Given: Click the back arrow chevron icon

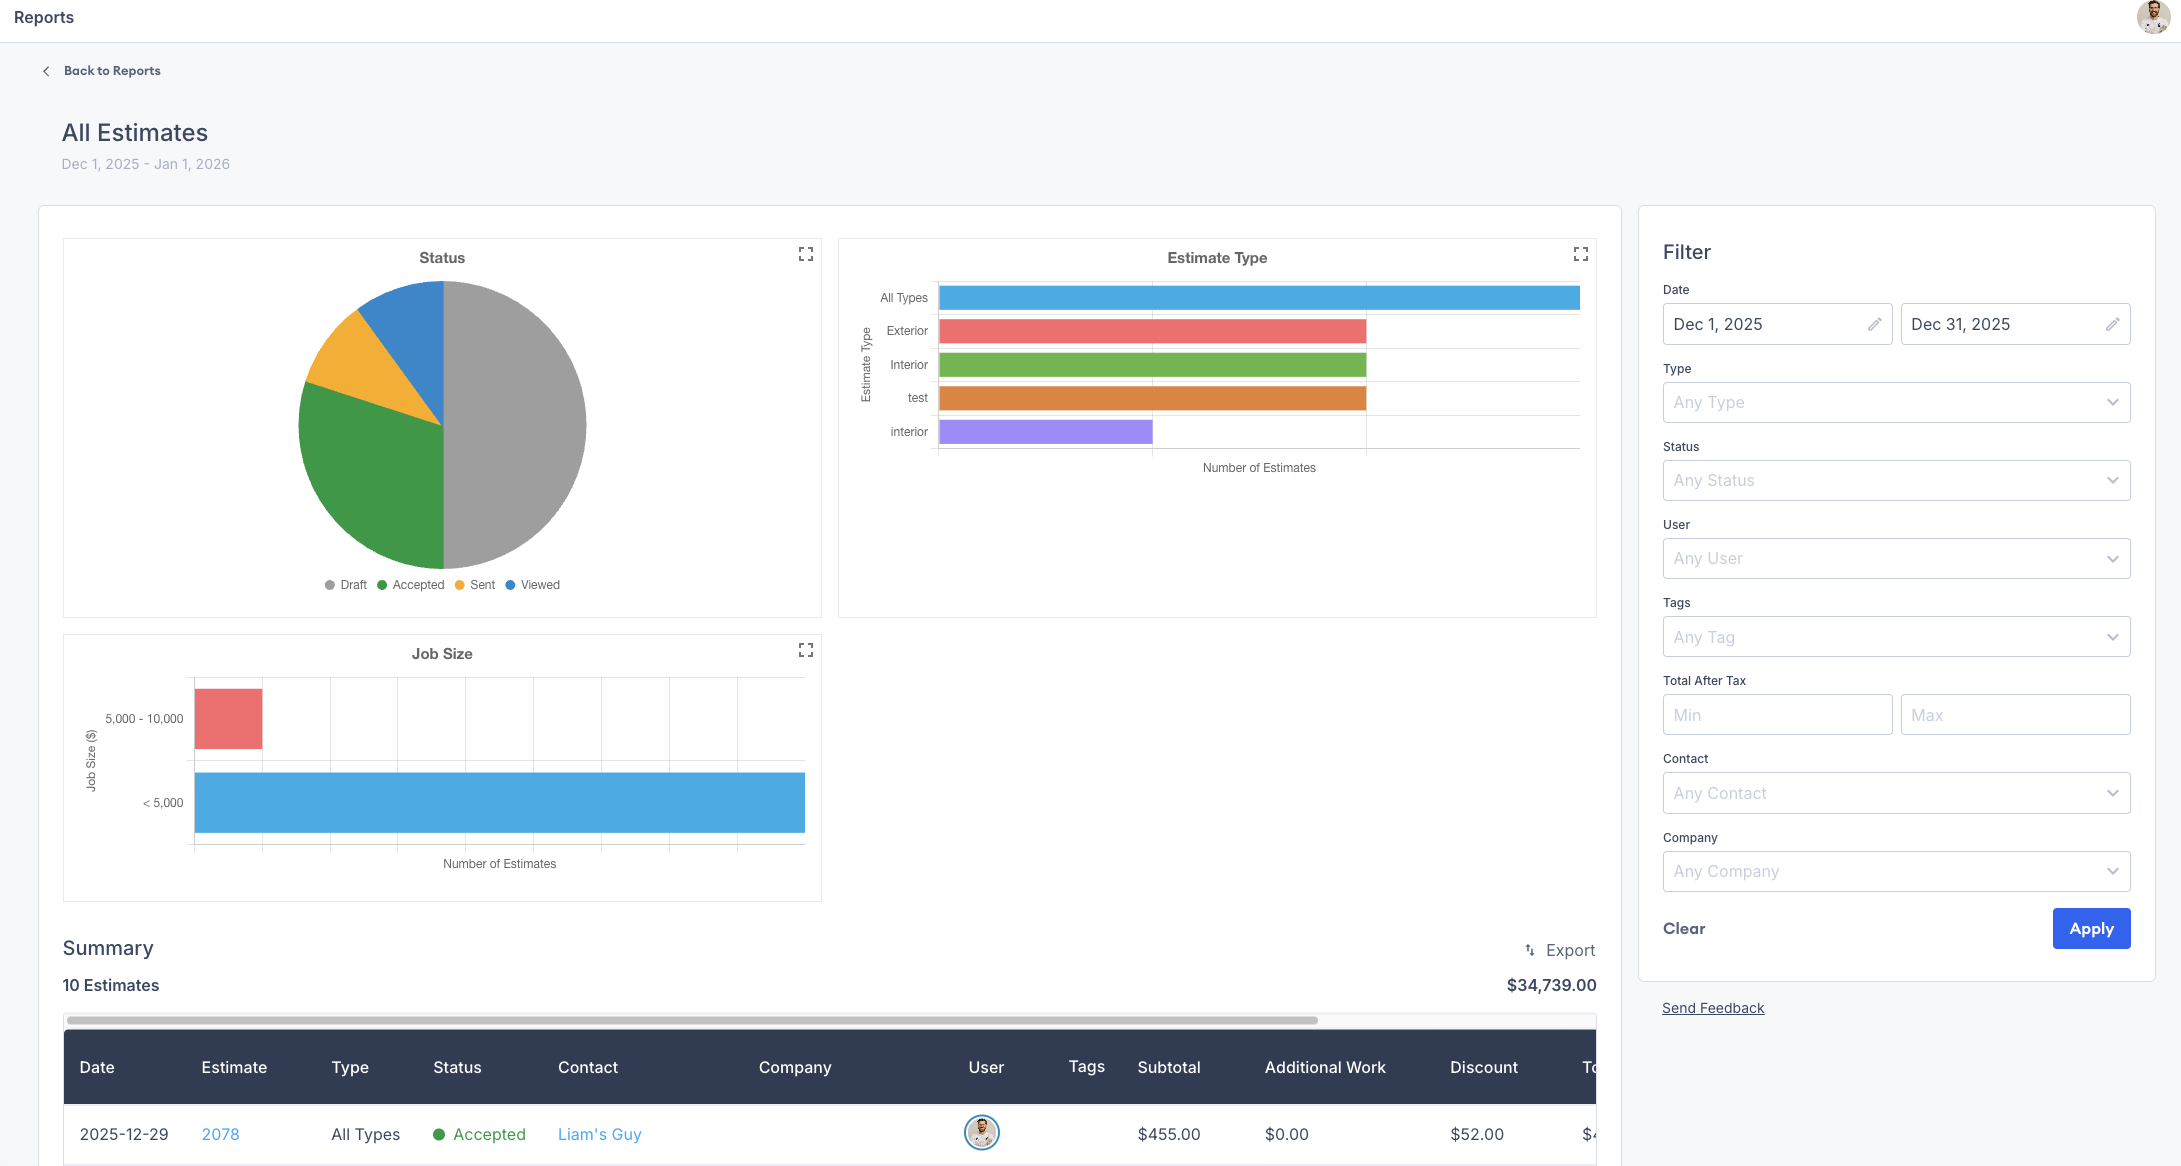Looking at the screenshot, I should 46,71.
